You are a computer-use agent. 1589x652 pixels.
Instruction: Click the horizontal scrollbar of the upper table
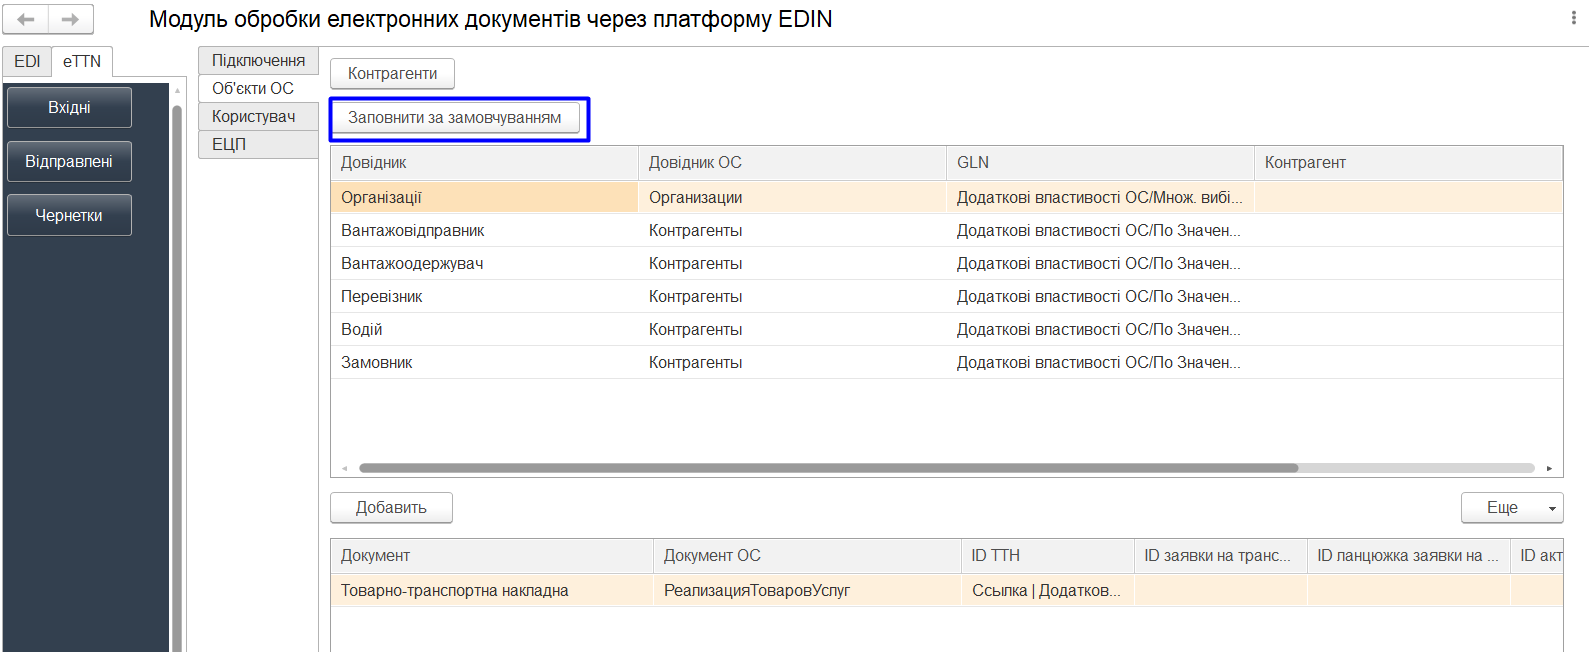(x=828, y=468)
